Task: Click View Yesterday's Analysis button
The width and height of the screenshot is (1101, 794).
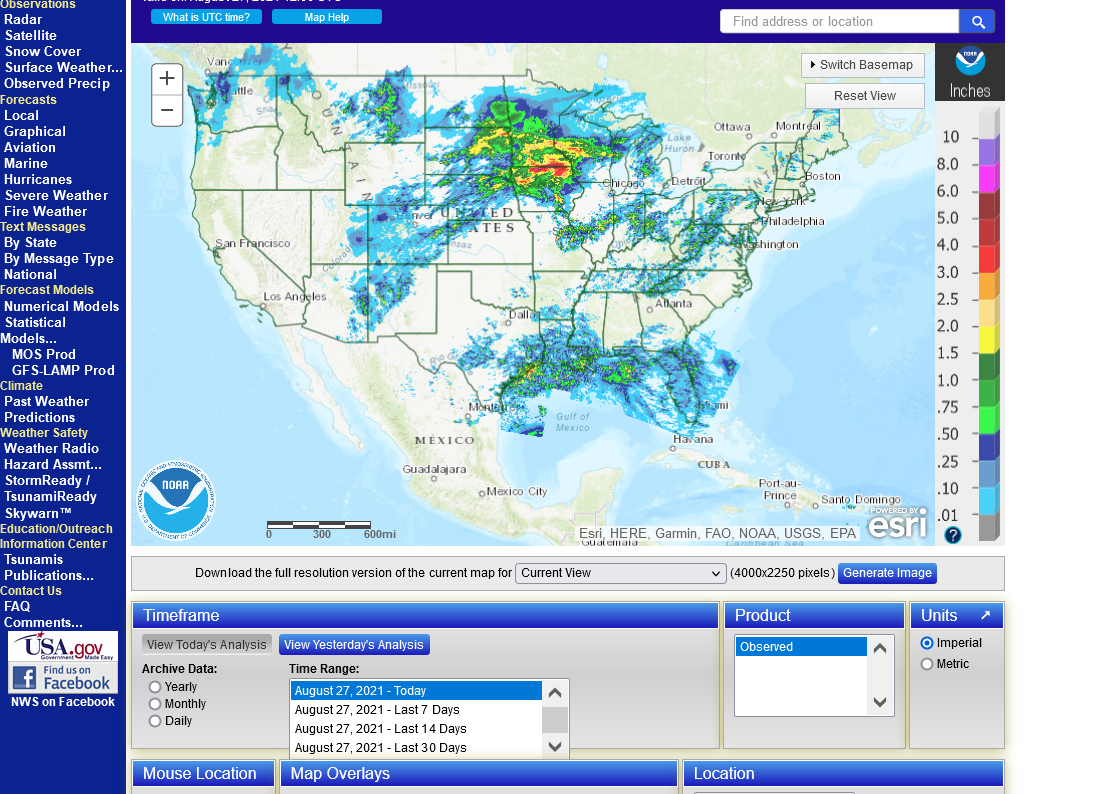Action: click(354, 644)
